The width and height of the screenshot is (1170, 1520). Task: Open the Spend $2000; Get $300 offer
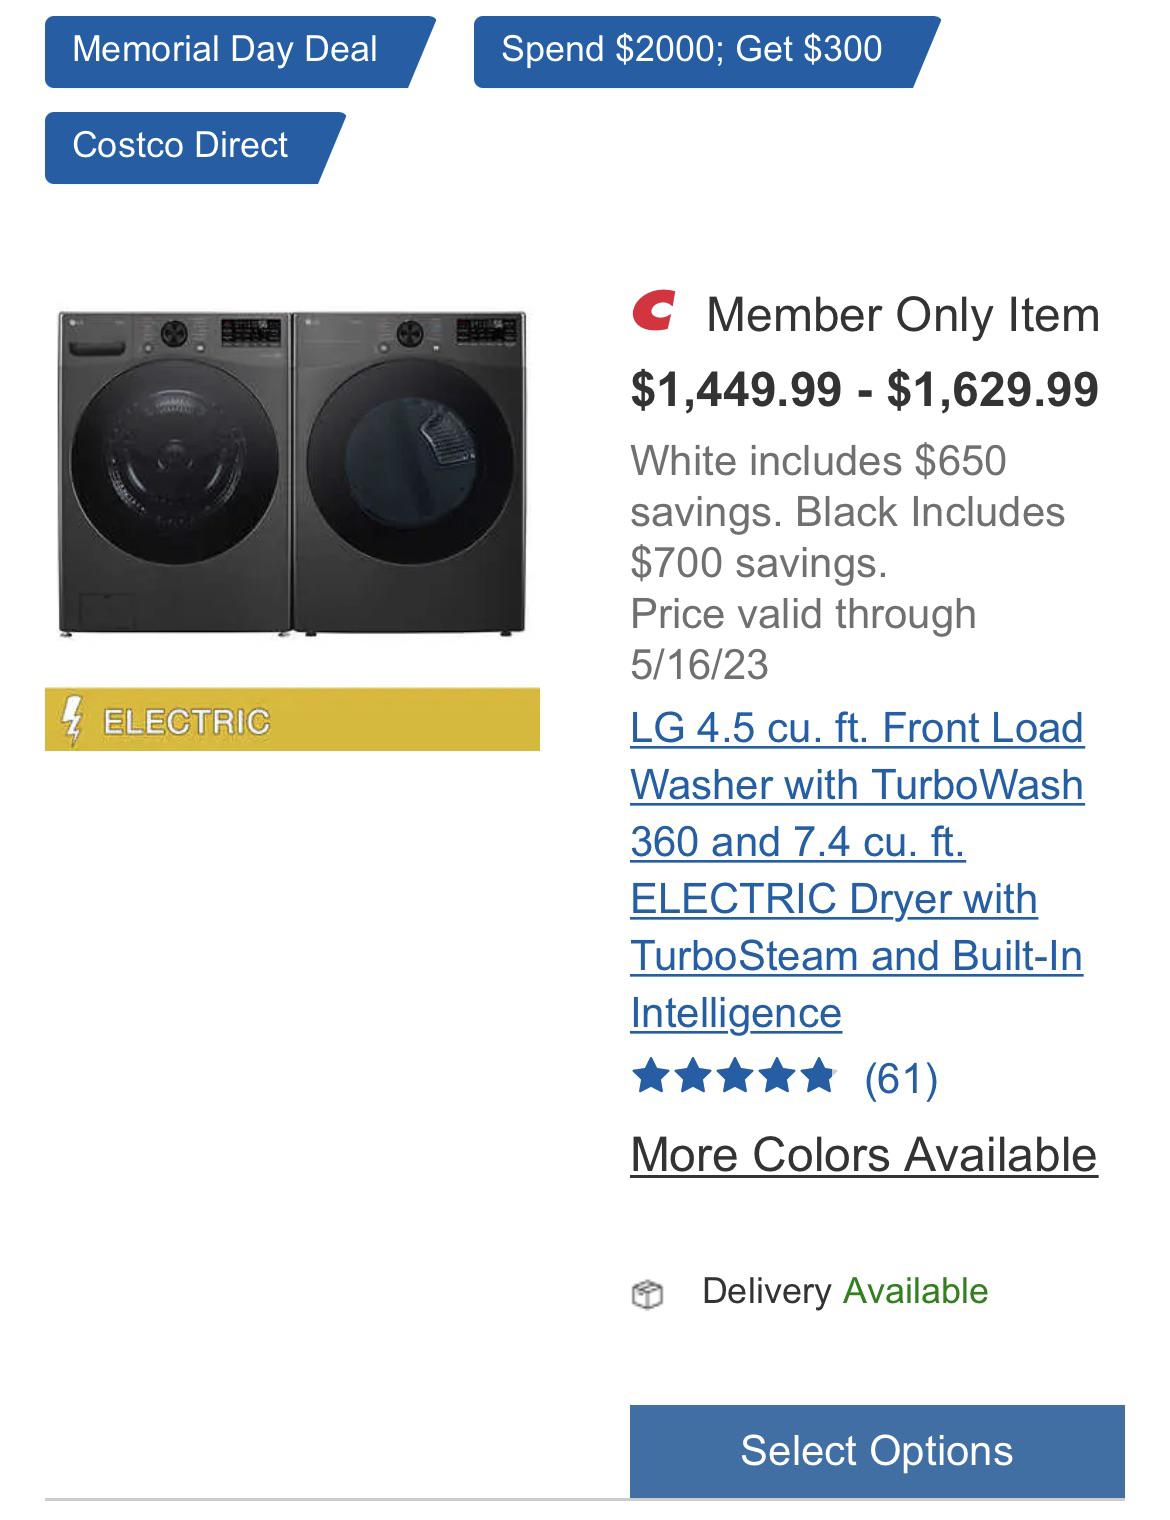690,48
